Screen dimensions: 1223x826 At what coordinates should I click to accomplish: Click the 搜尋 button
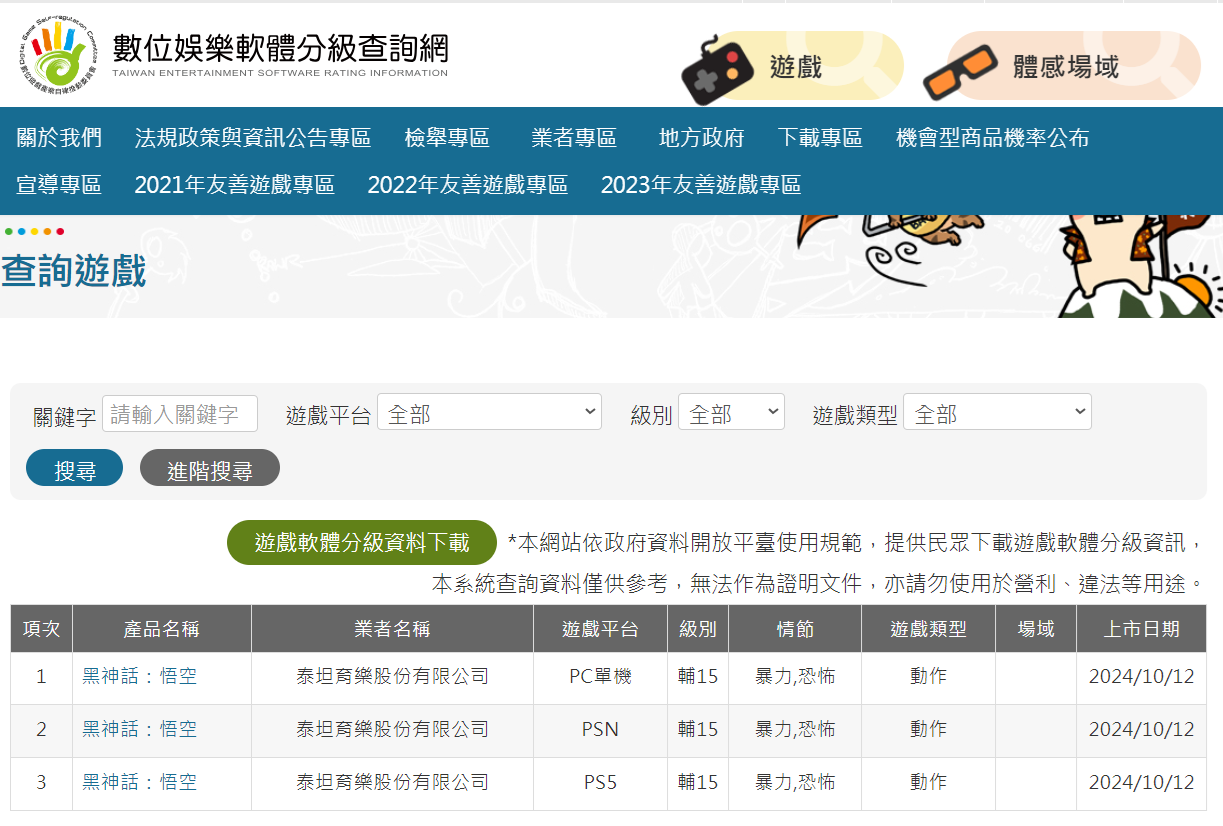coord(75,469)
